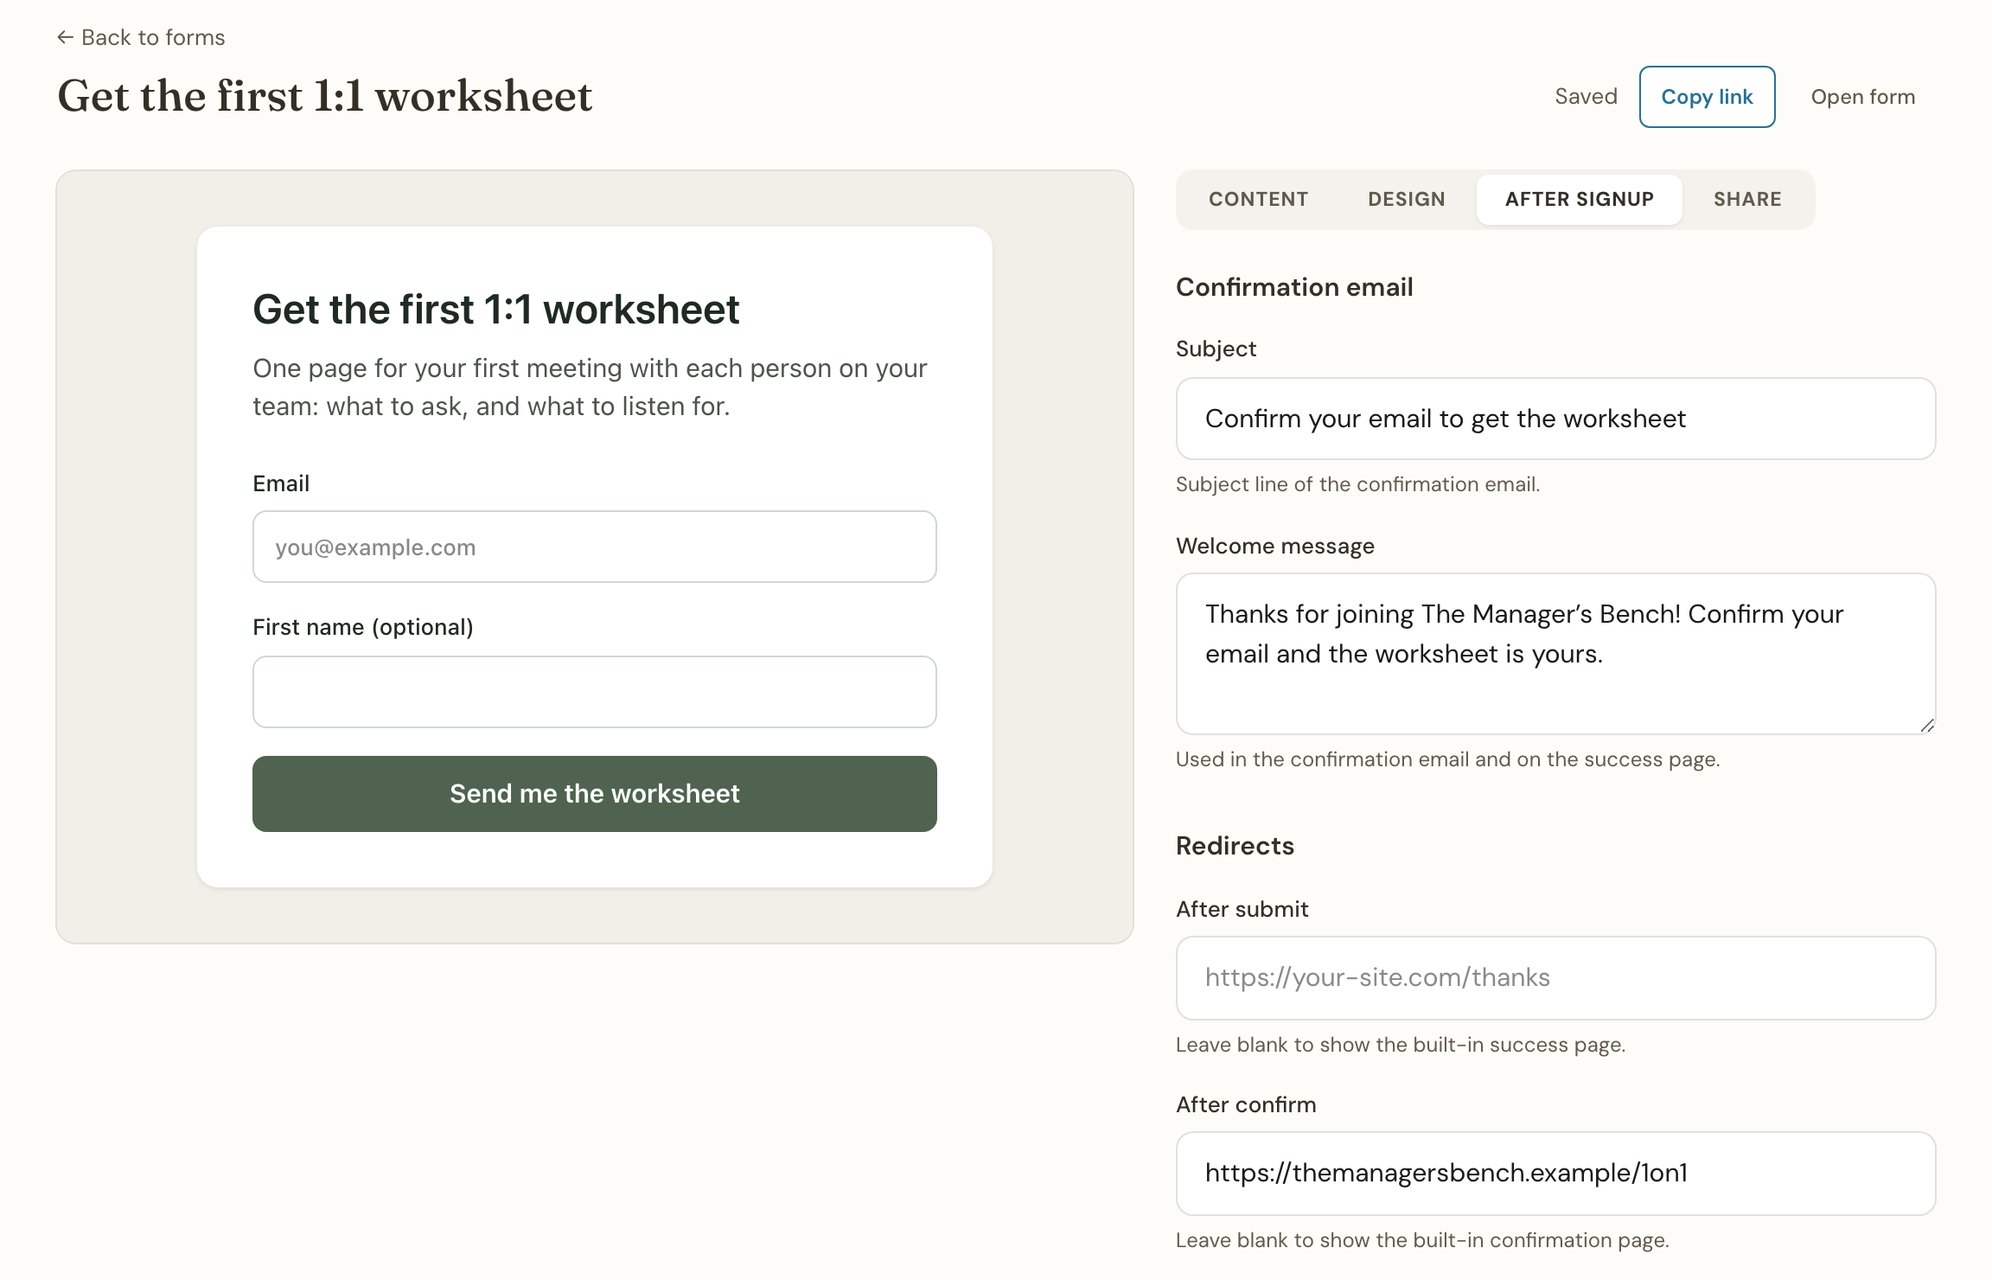Screen dimensions: 1992x1280
Task: Click 'Subject line of the confirmation email.' hint
Action: pos(1357,484)
